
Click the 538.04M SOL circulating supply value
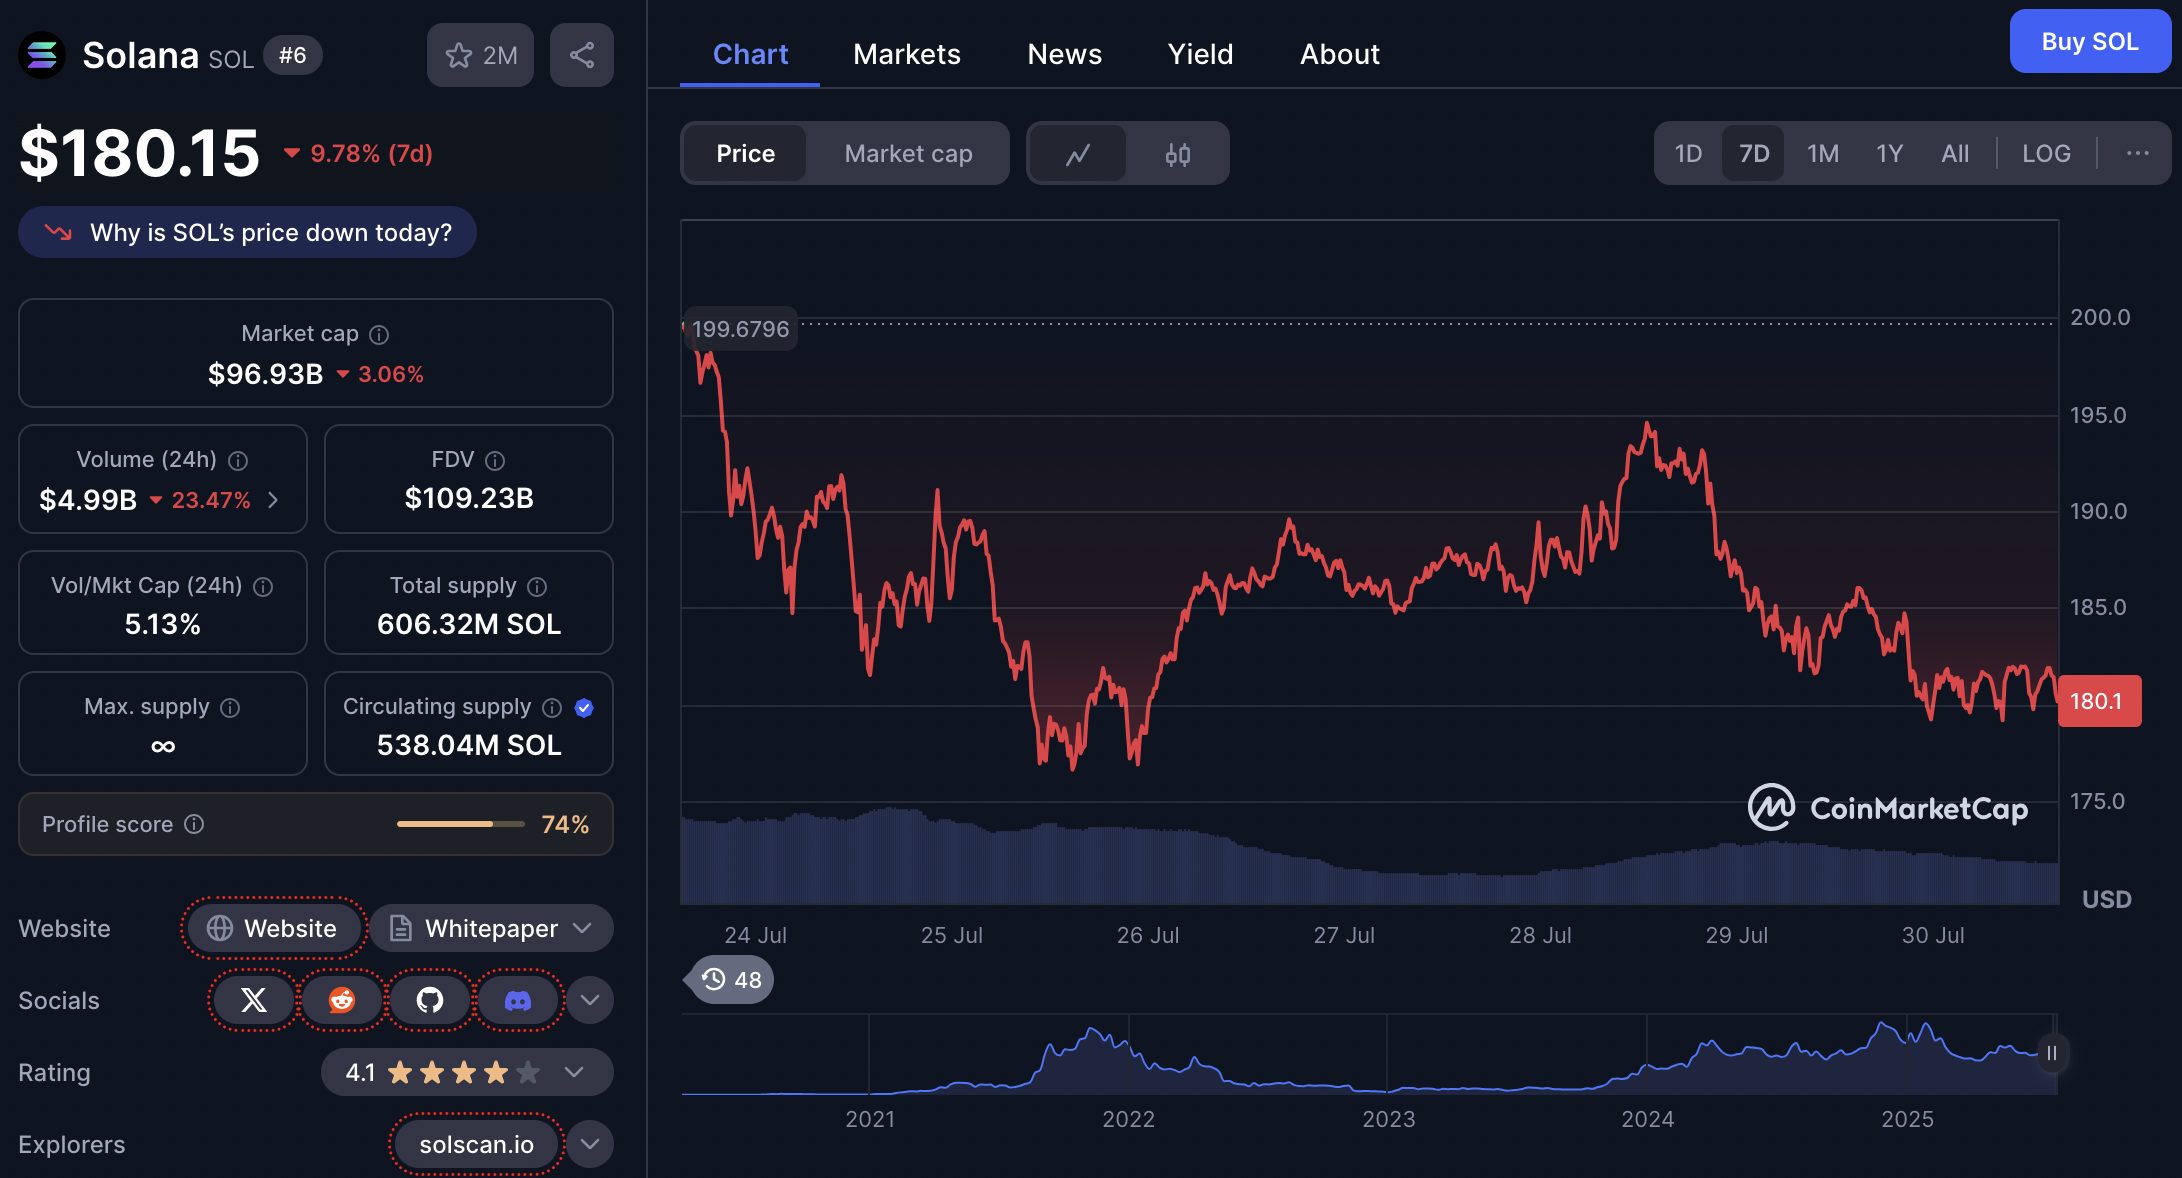click(469, 745)
